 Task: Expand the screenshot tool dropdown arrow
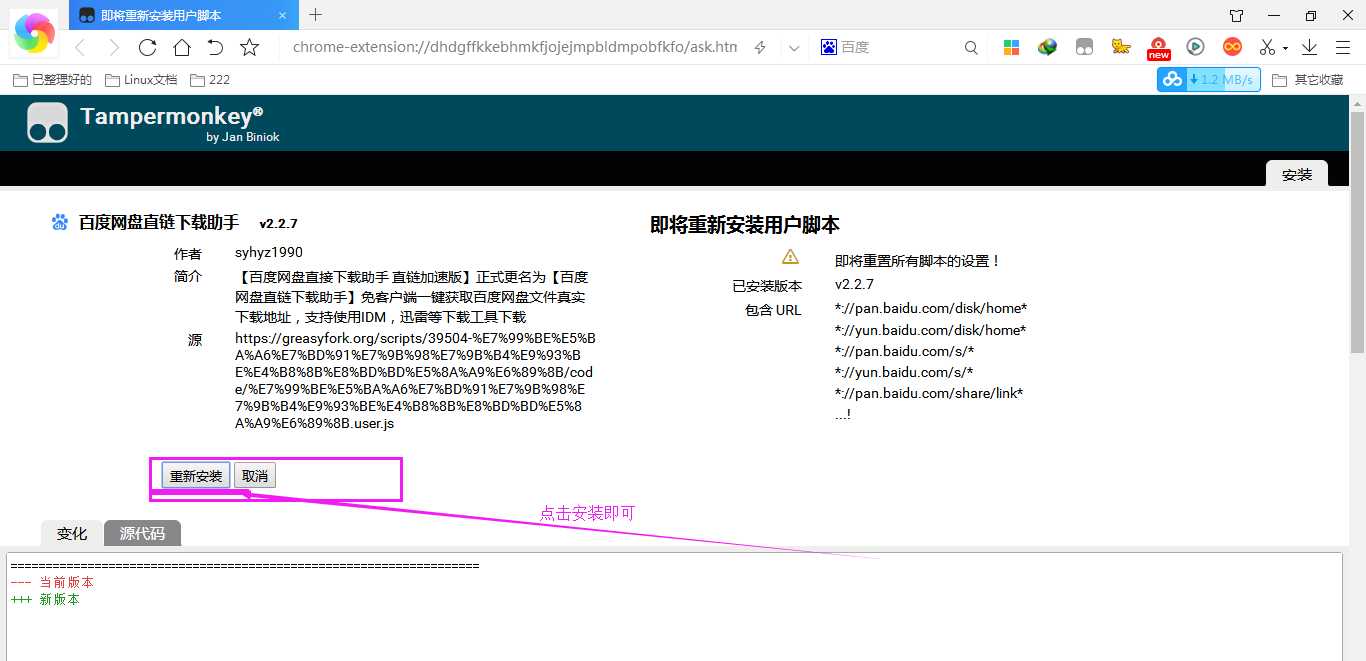click(x=1285, y=48)
